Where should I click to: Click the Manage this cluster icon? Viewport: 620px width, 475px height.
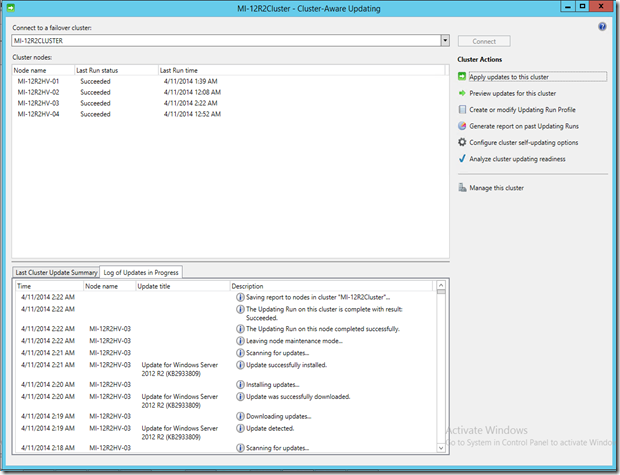point(462,188)
